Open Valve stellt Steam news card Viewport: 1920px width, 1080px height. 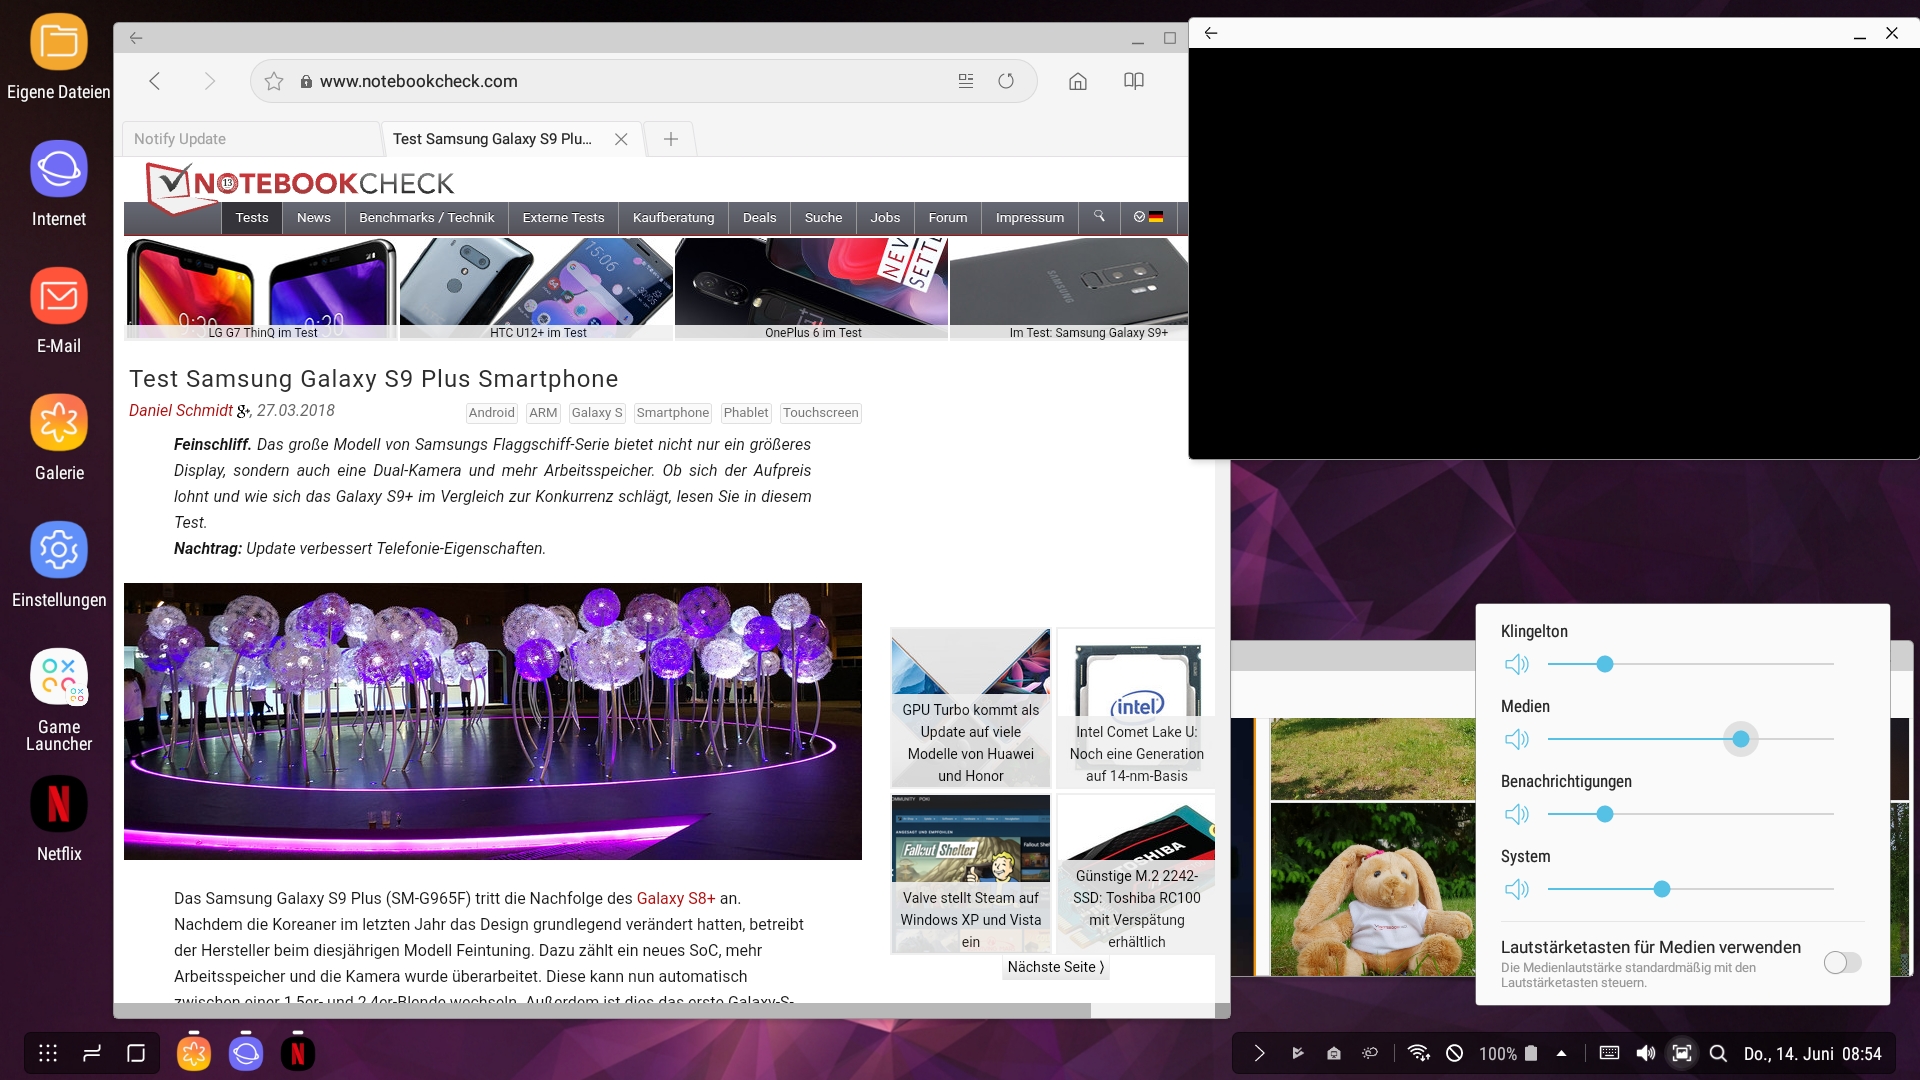coord(971,874)
